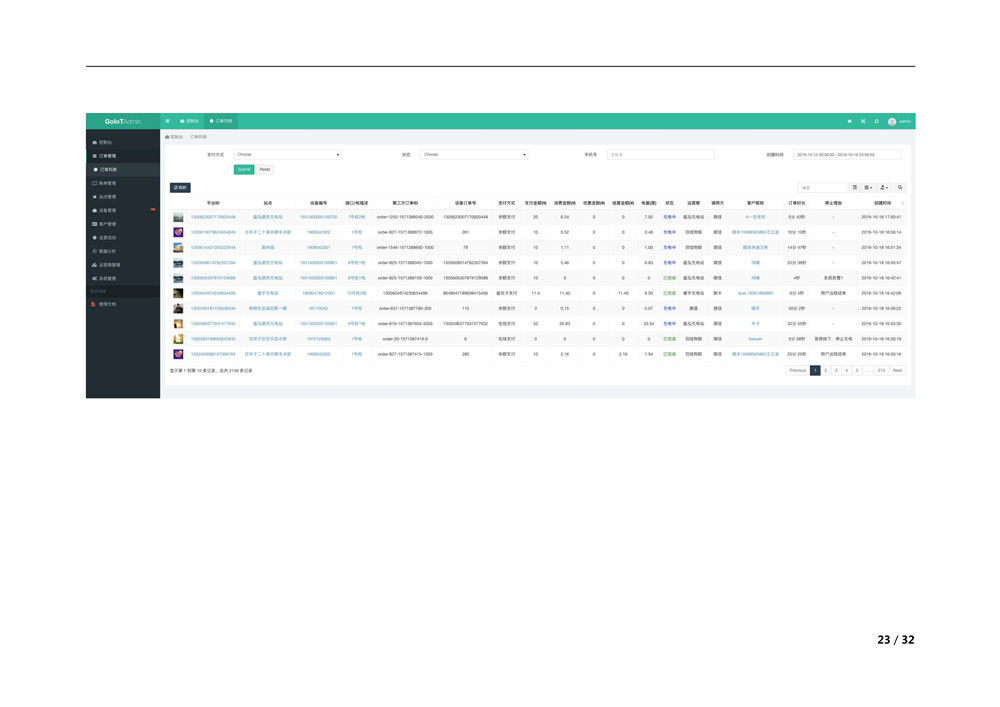The width and height of the screenshot is (1000, 707).
Task: Click the table view toggle icon
Action: click(854, 187)
